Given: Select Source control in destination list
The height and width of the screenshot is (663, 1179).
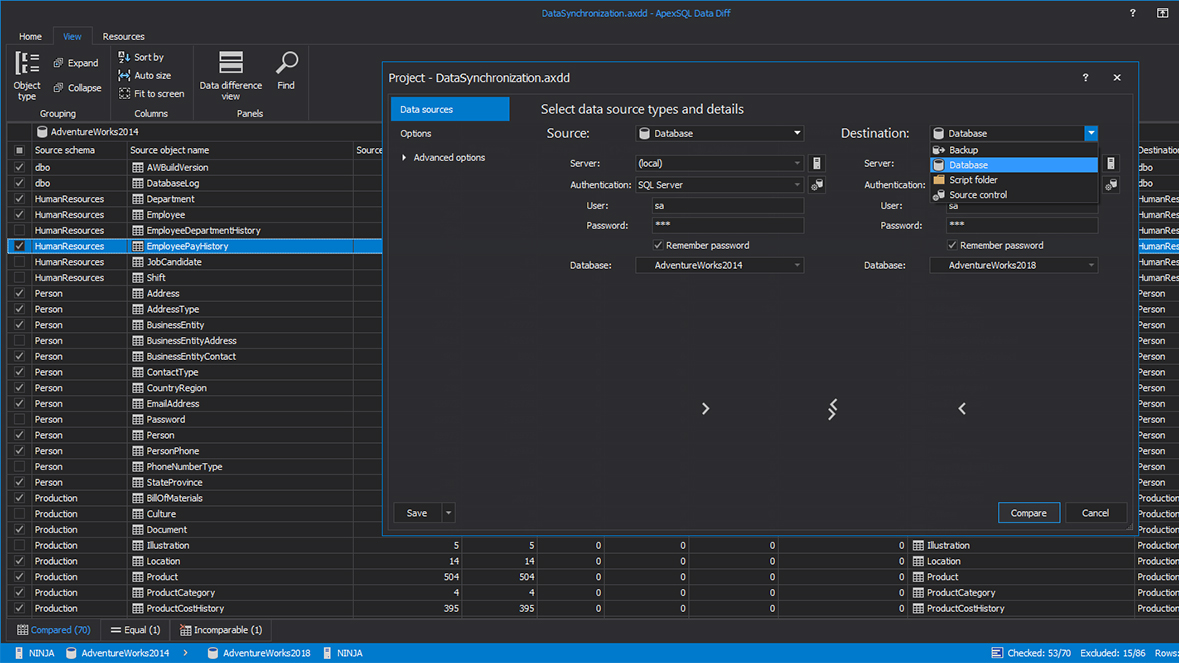Looking at the screenshot, I should click(1014, 195).
